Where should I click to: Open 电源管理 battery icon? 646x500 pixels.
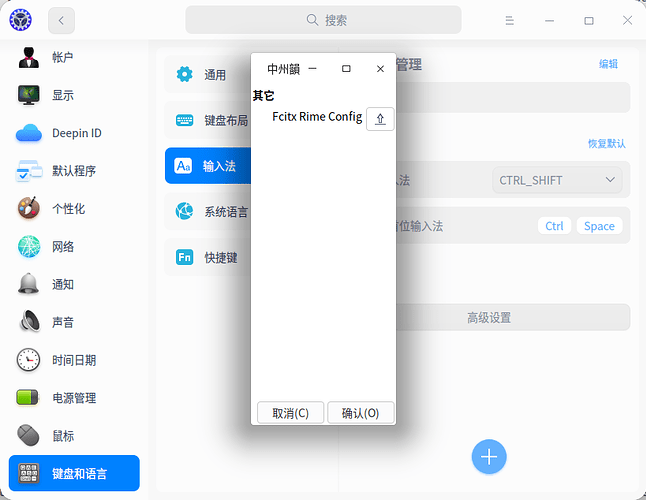tap(27, 397)
